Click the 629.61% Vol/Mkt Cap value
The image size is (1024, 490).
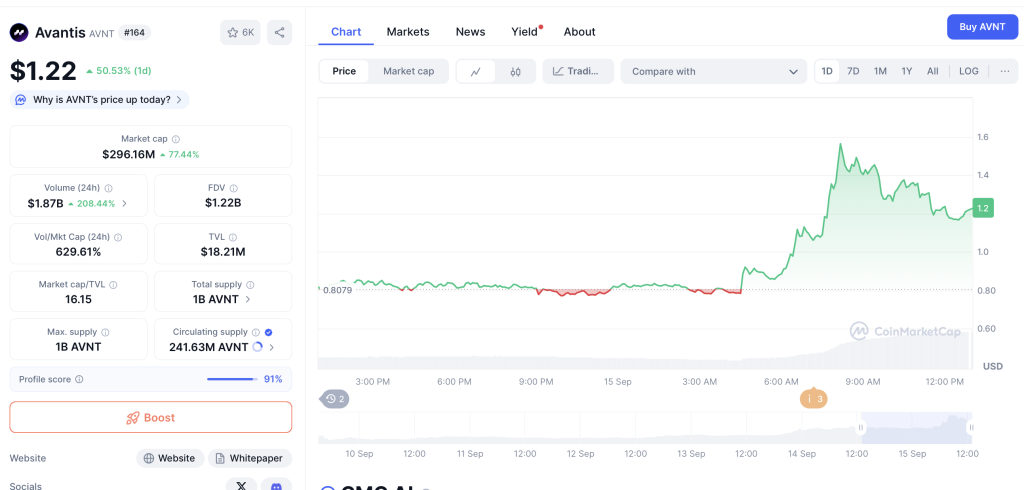tap(78, 252)
